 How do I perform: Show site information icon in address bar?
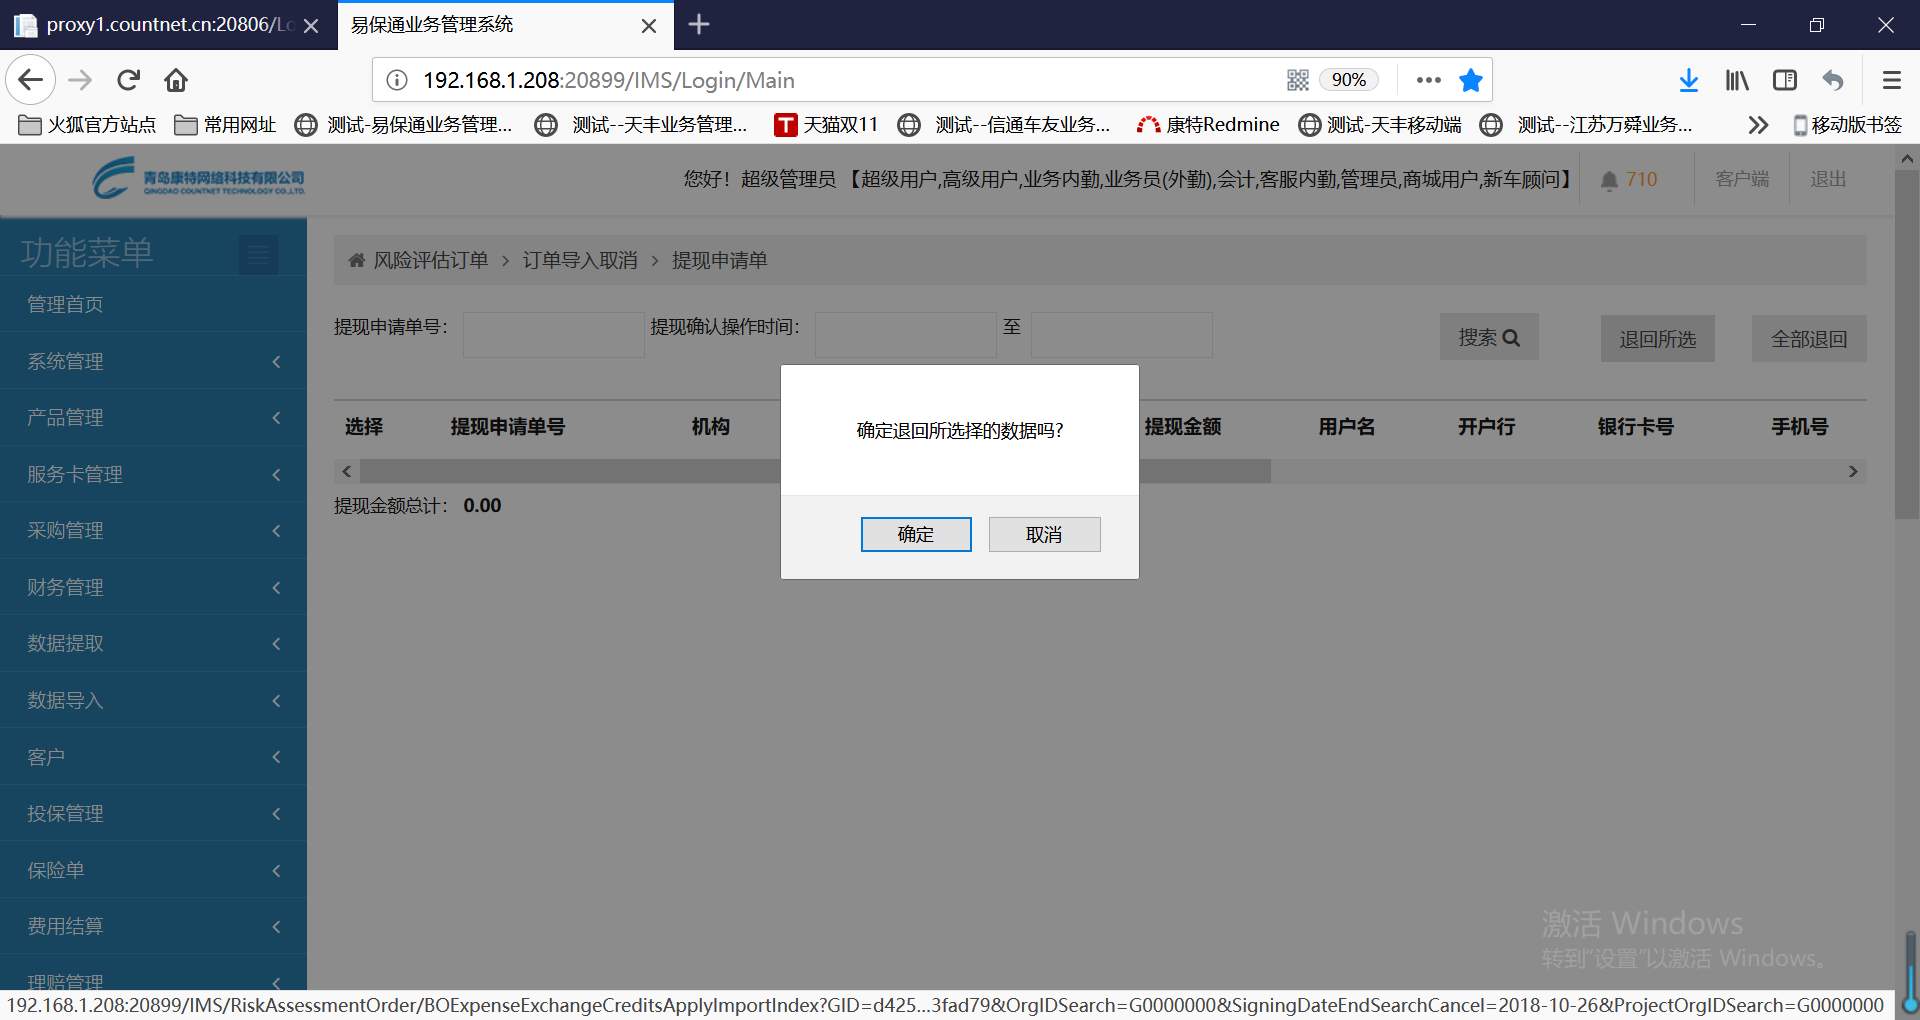pos(397,80)
